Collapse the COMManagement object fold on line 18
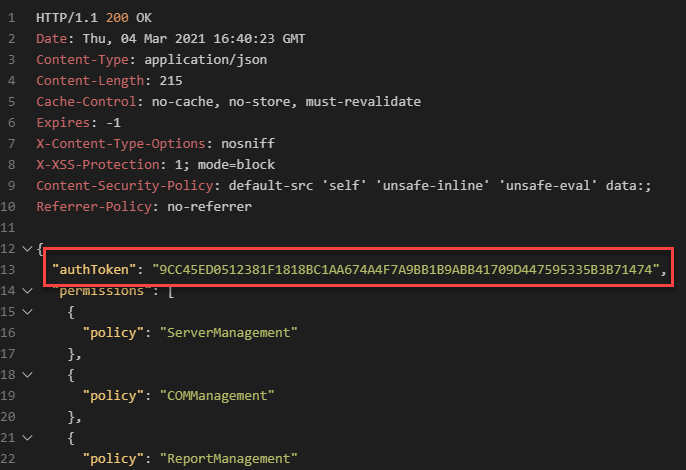This screenshot has height=470, width=686. click(25, 374)
